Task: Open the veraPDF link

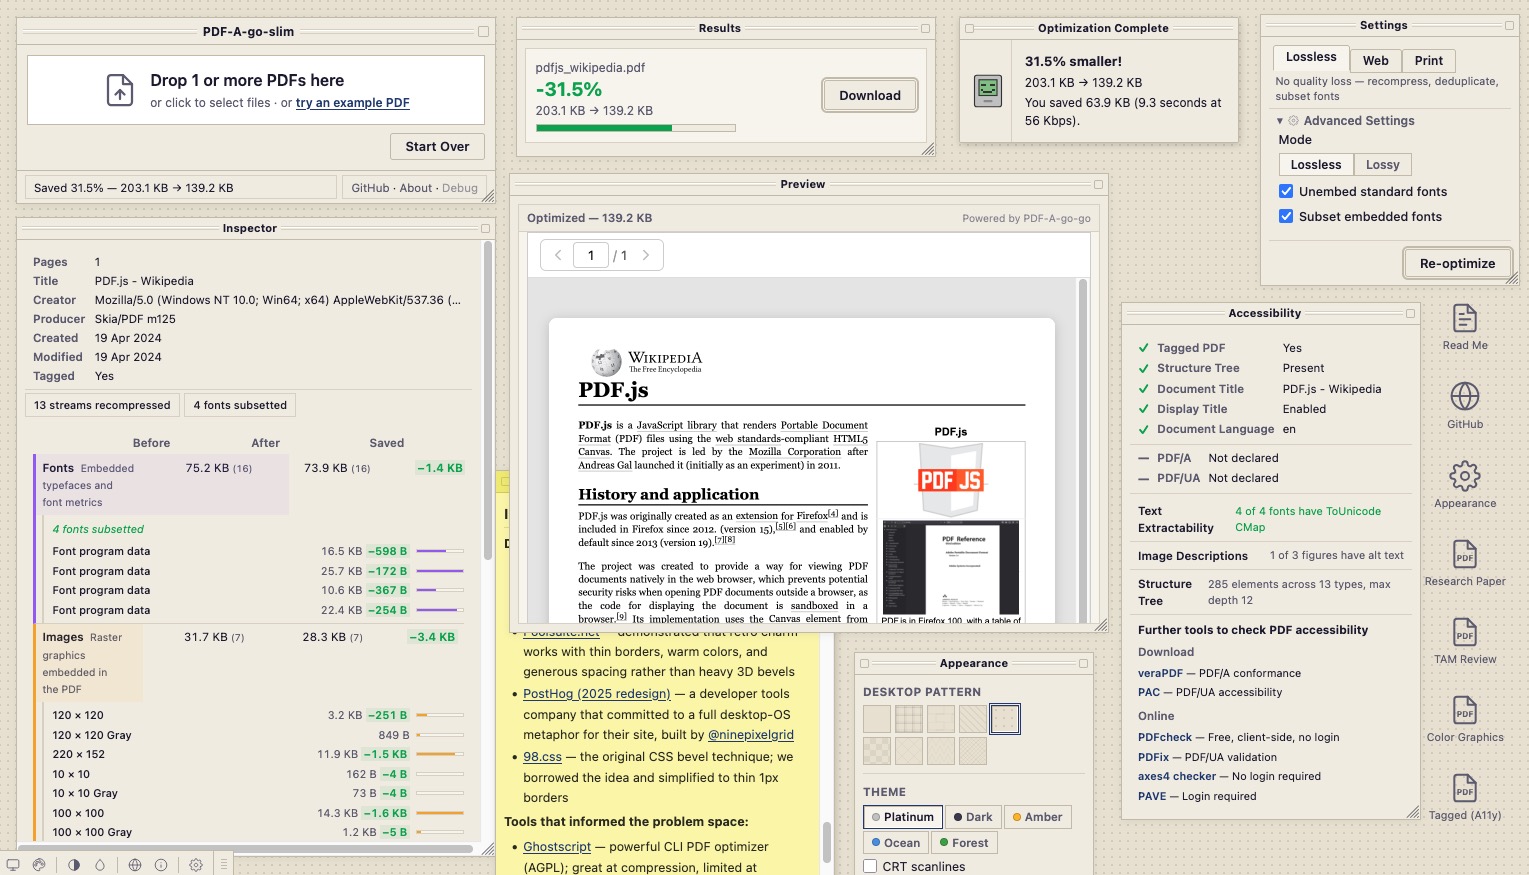Action: (1160, 674)
